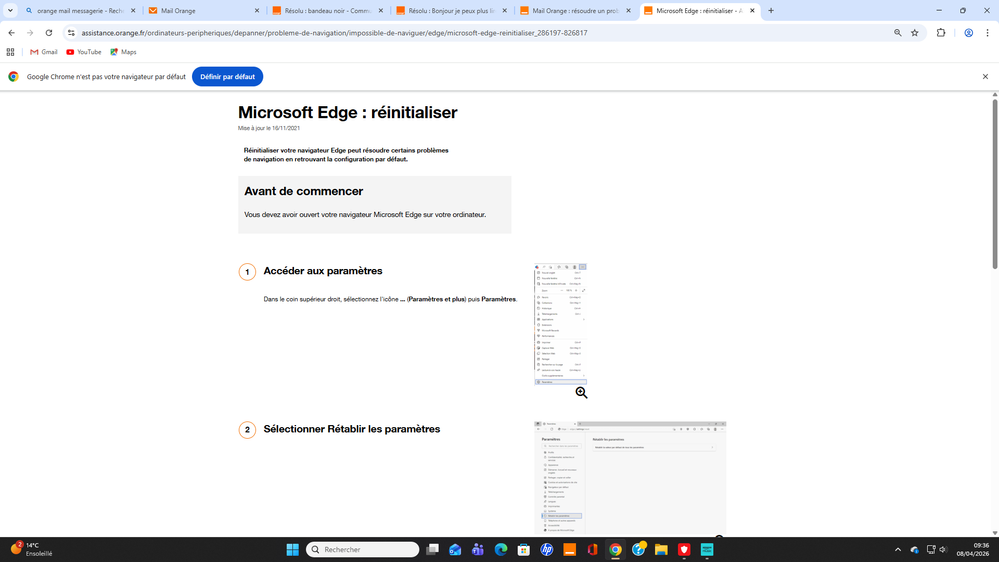
Task: Enlarge step 1 screenshot with magnifier icon
Action: click(x=581, y=393)
